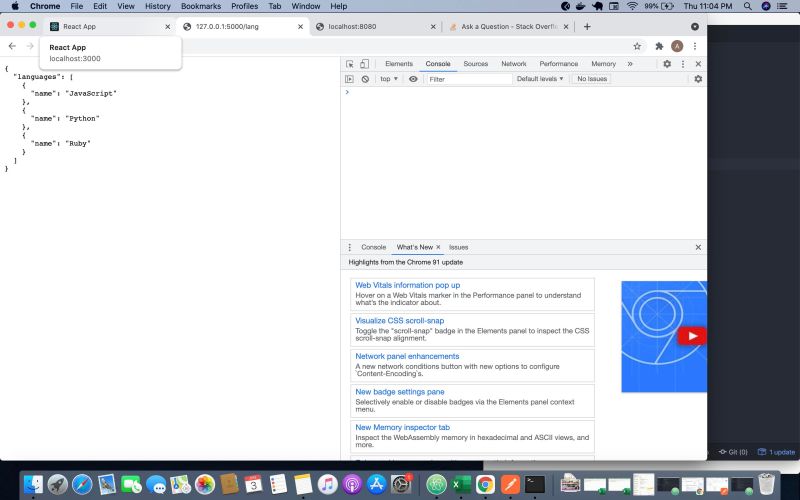This screenshot has height=500, width=800.
Task: Switch to the Performance tab
Action: [x=559, y=64]
